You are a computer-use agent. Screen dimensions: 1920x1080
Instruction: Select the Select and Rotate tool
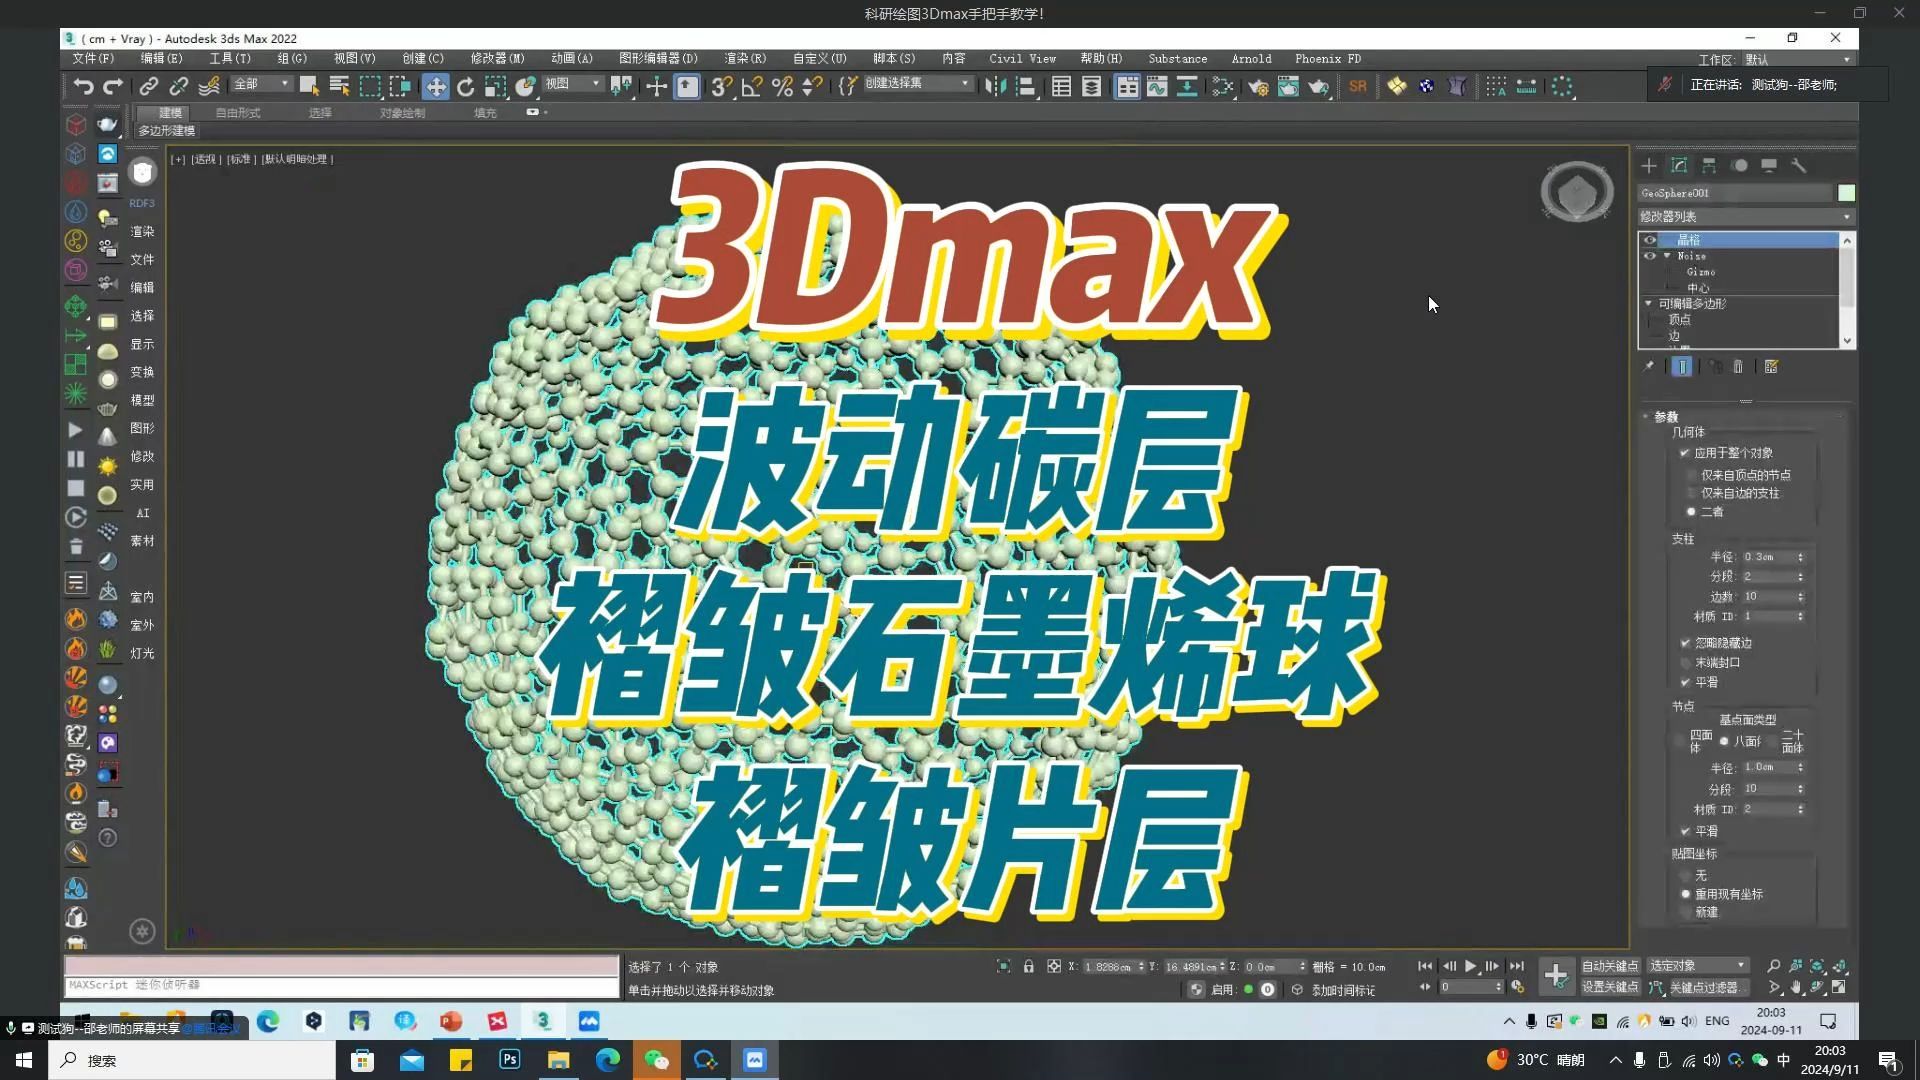pyautogui.click(x=465, y=85)
